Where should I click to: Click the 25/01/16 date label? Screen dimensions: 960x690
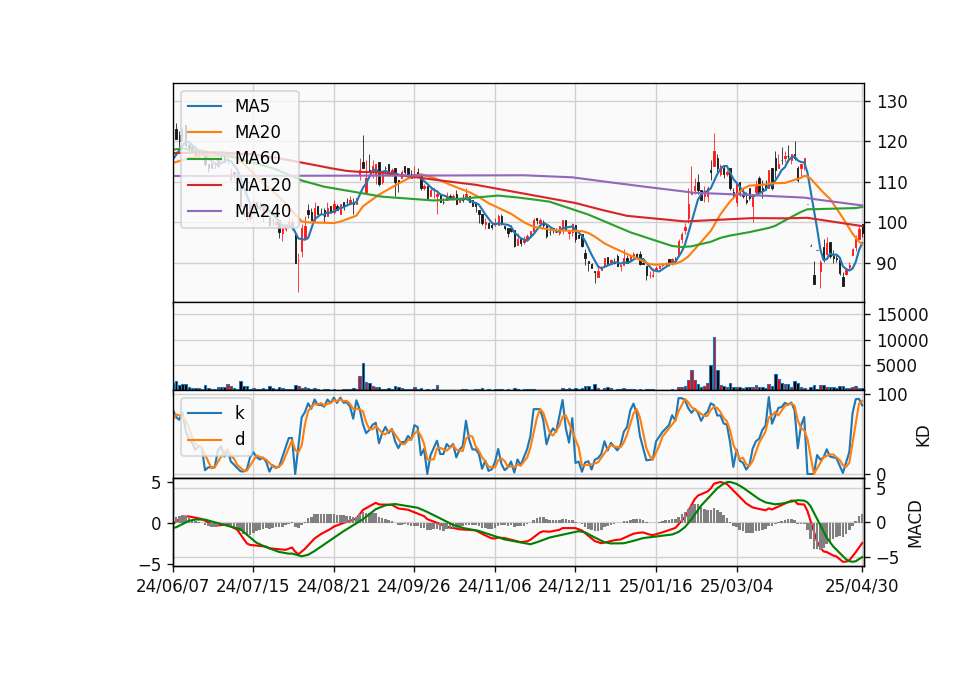(x=656, y=586)
